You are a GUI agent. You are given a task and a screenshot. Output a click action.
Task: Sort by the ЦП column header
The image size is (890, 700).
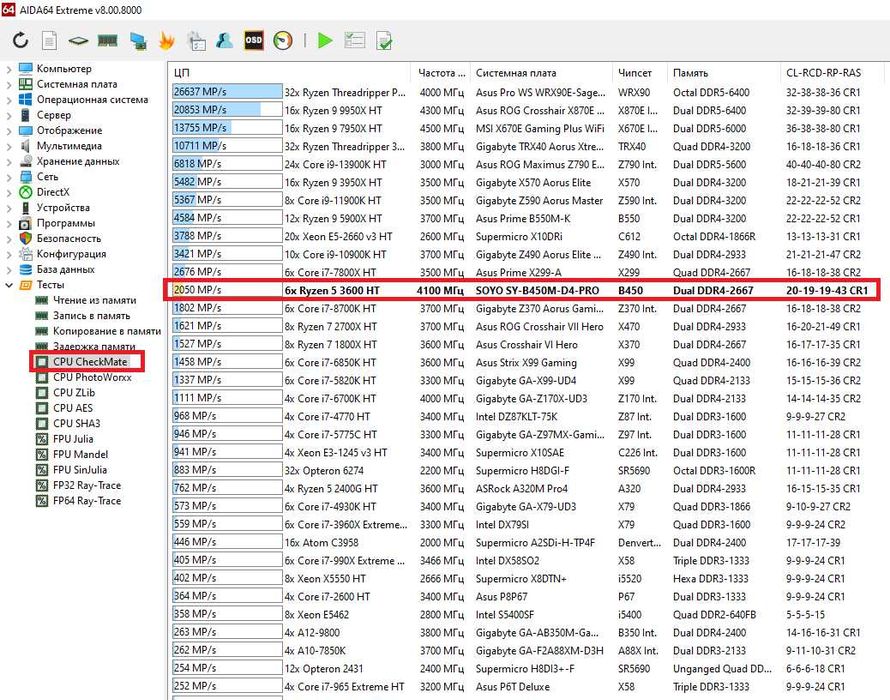tap(289, 73)
